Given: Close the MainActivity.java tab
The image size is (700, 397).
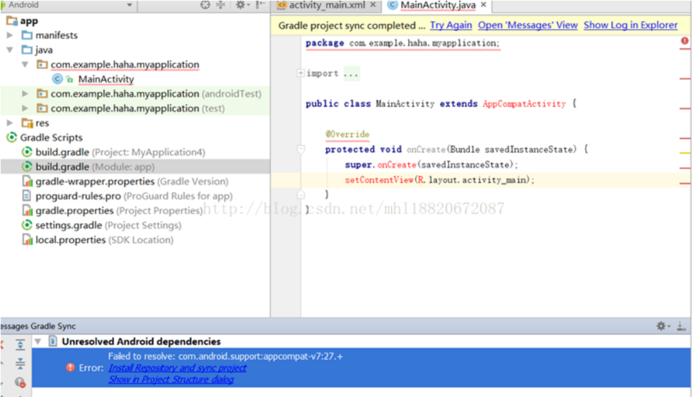Looking at the screenshot, I should pyautogui.click(x=483, y=5).
